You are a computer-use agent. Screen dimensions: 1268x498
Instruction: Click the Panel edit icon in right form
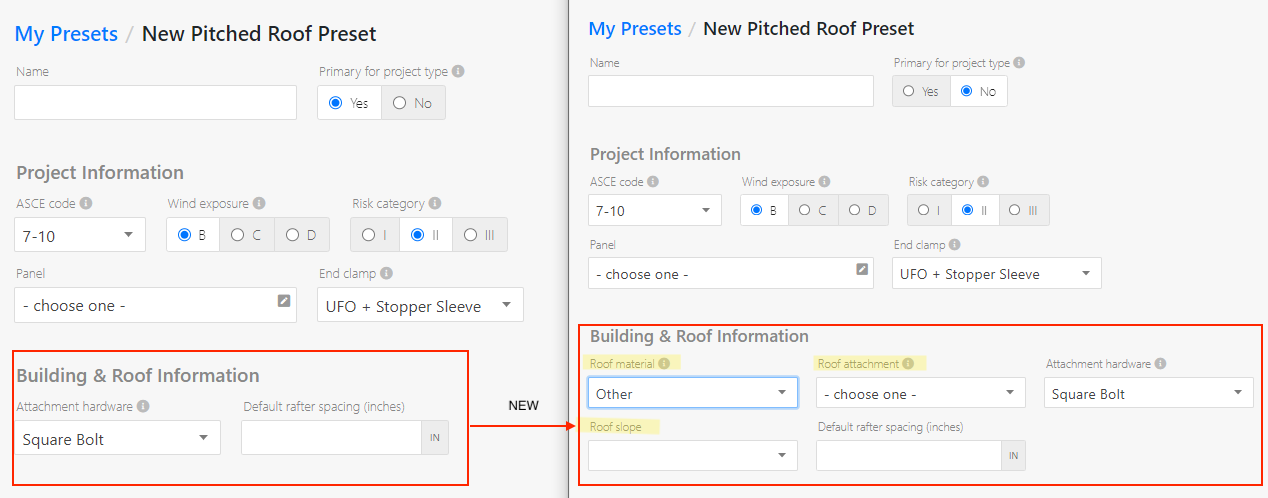(862, 268)
